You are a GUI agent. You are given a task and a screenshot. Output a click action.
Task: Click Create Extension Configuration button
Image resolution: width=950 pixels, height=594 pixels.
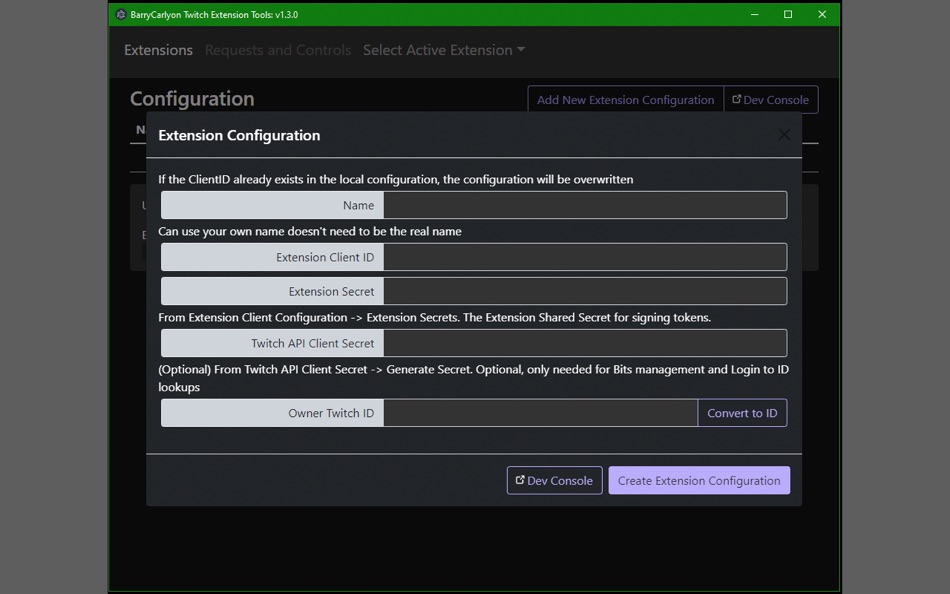point(699,480)
